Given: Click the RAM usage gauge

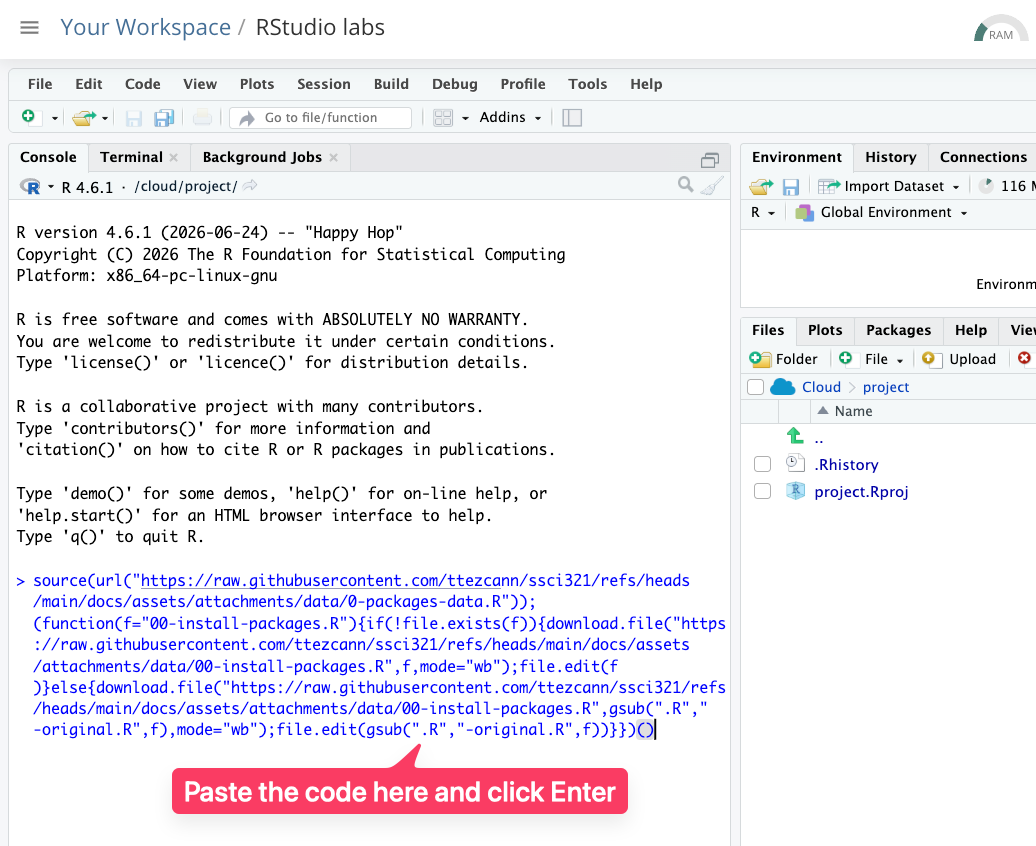Looking at the screenshot, I should (x=1000, y=29).
